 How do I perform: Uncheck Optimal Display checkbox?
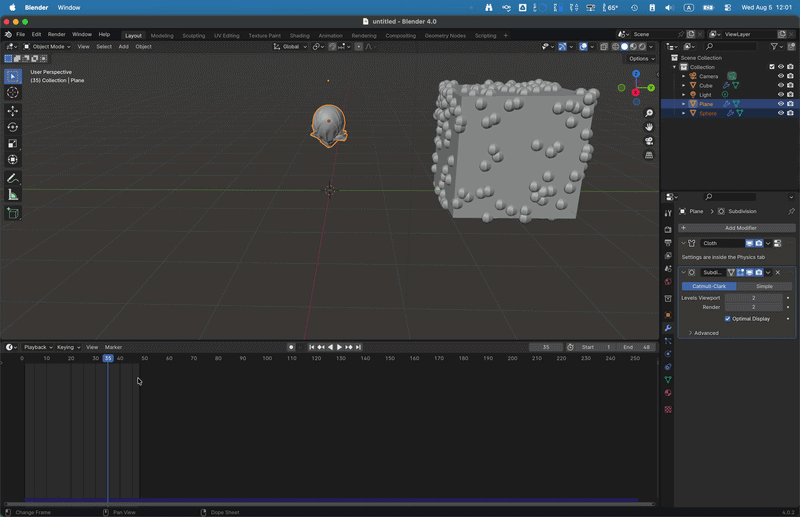pyautogui.click(x=728, y=318)
